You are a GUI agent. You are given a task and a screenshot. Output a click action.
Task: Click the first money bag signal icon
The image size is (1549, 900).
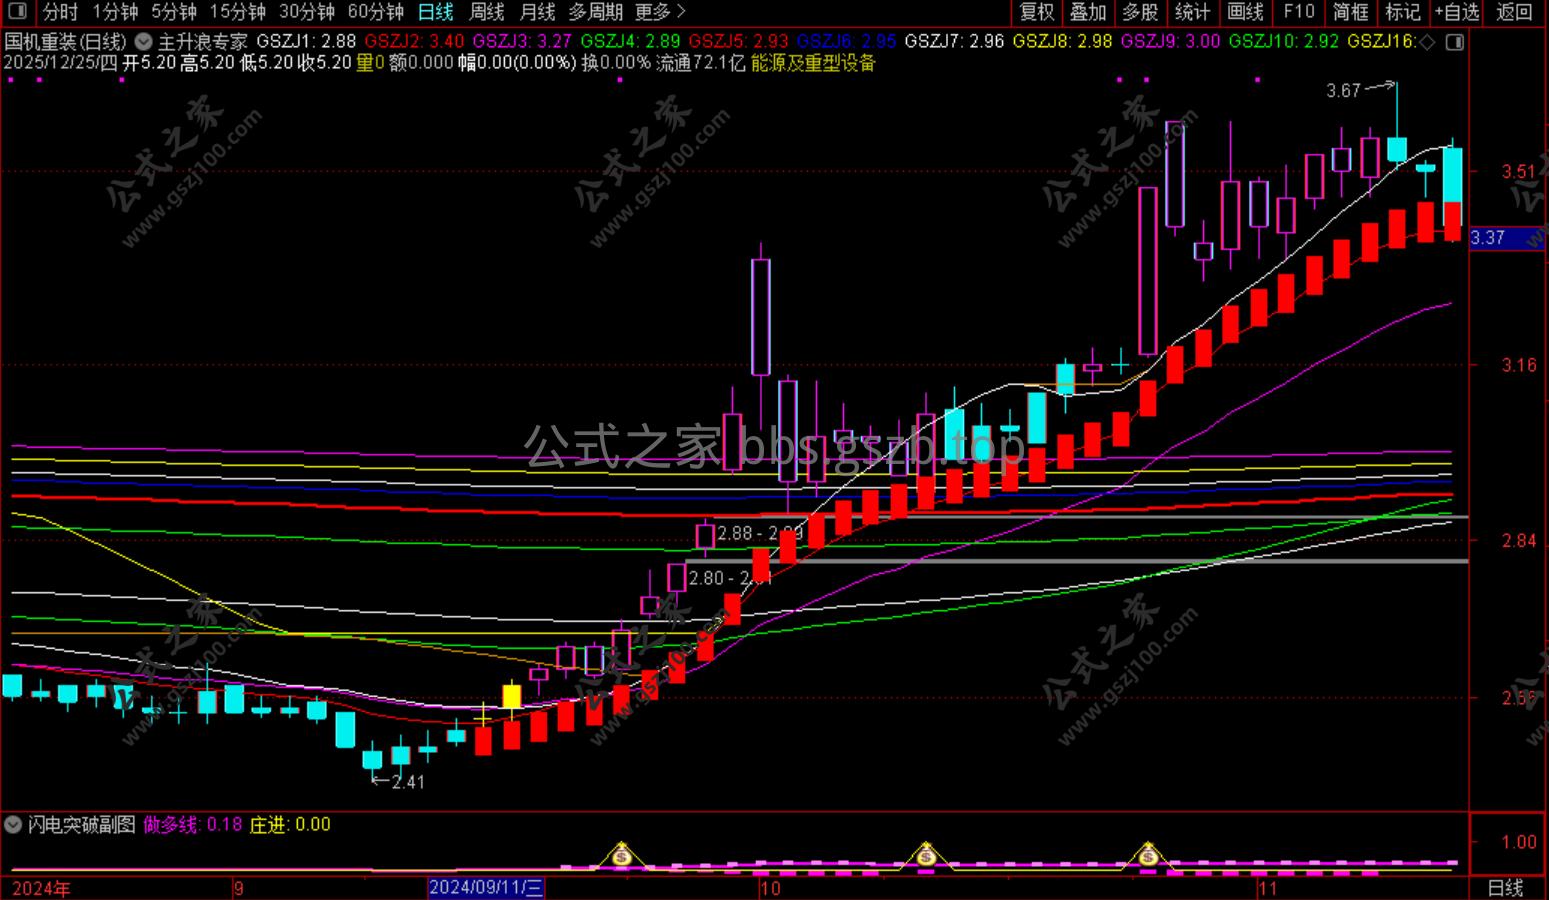tap(623, 856)
